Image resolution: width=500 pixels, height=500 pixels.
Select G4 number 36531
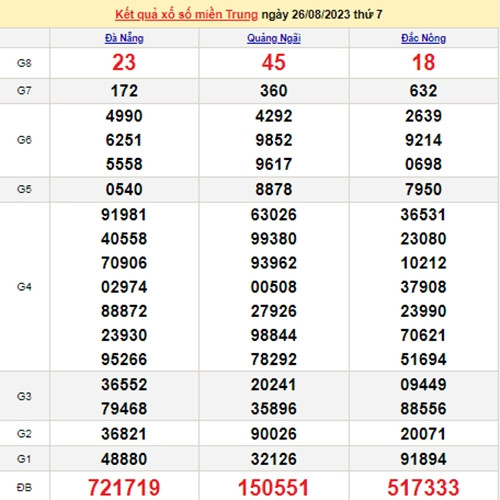click(423, 215)
